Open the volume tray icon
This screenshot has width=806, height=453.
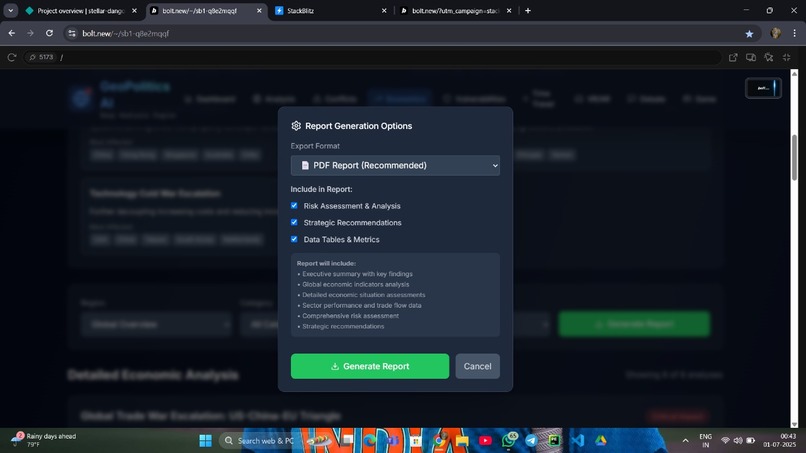point(738,441)
